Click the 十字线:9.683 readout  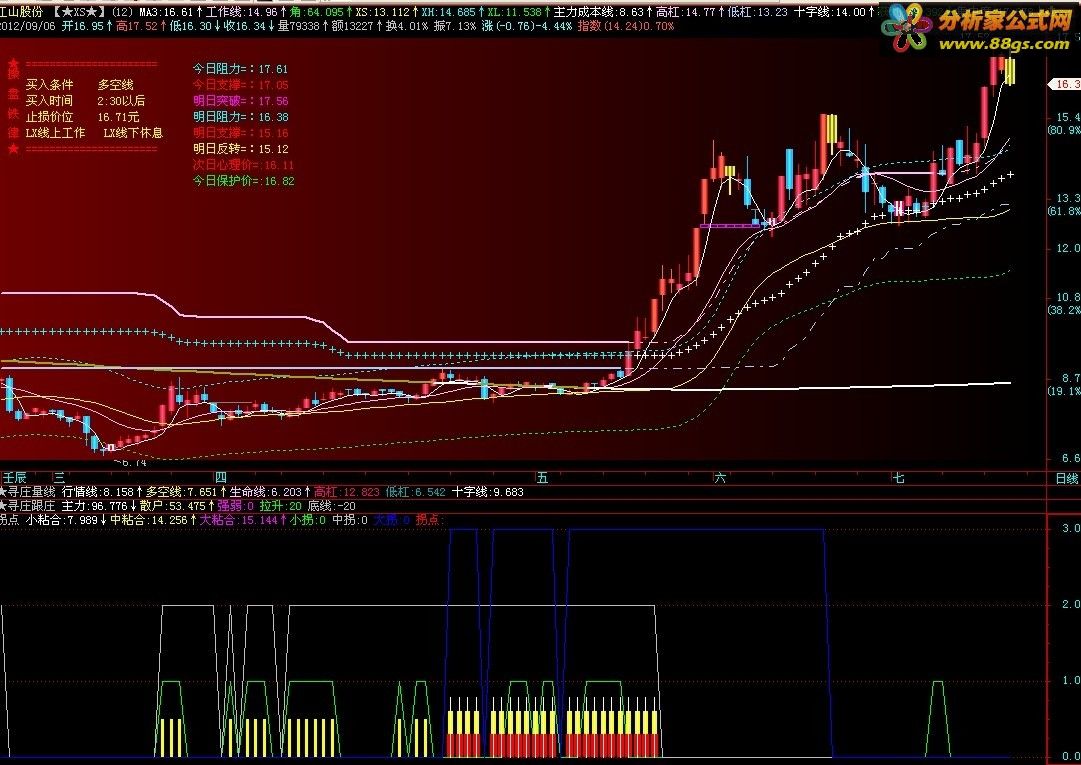coord(487,492)
